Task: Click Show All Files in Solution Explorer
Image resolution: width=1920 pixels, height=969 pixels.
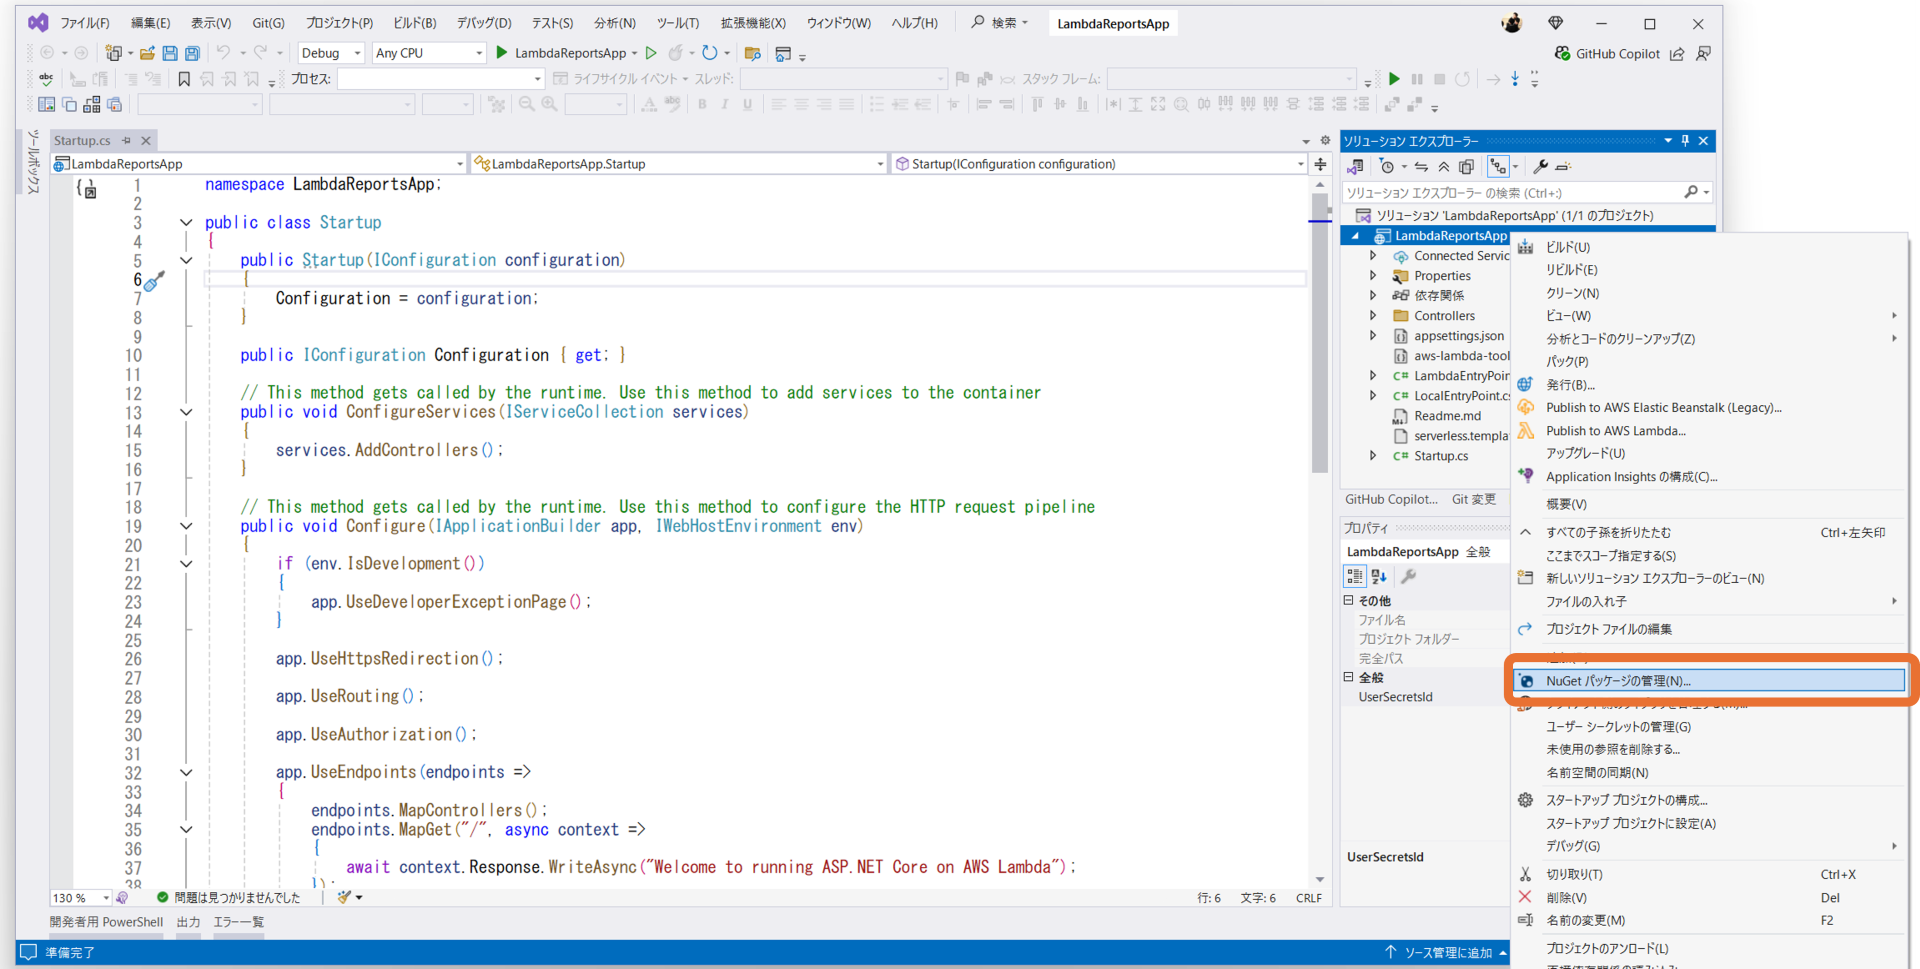Action: [x=1466, y=167]
